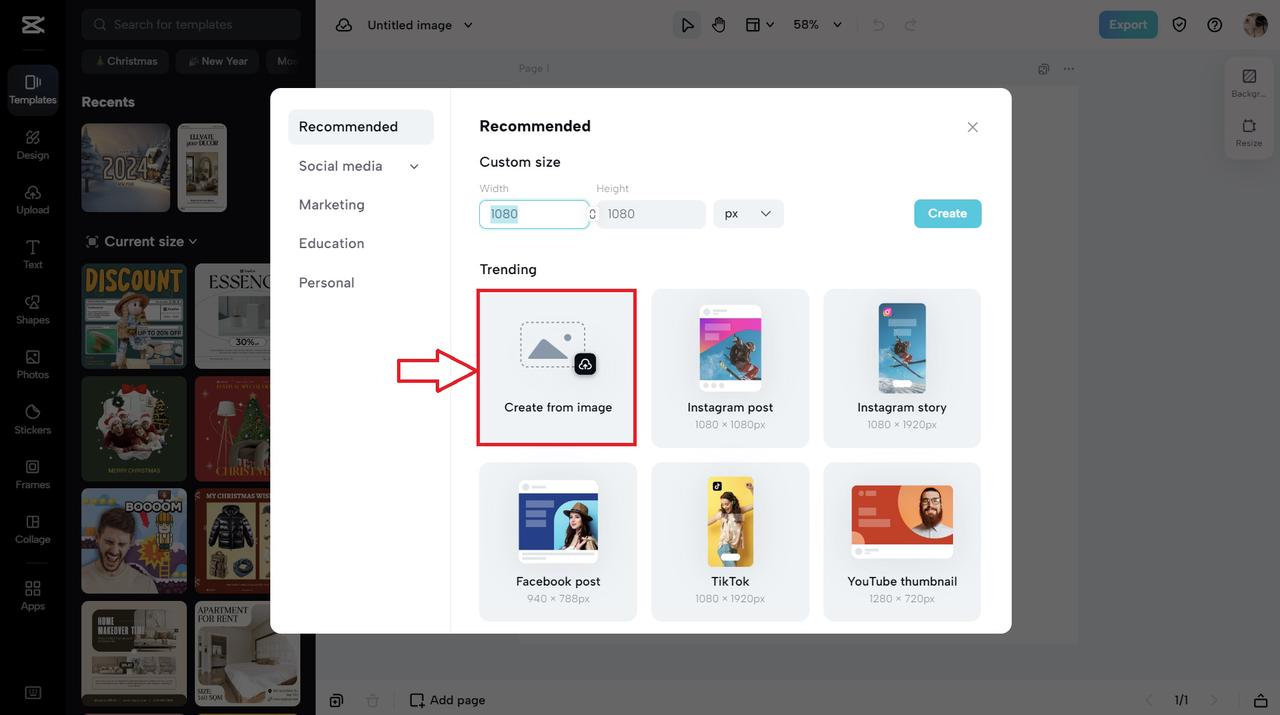Open the BOOOOM template thumbnail
The height and width of the screenshot is (715, 1280).
[134, 541]
